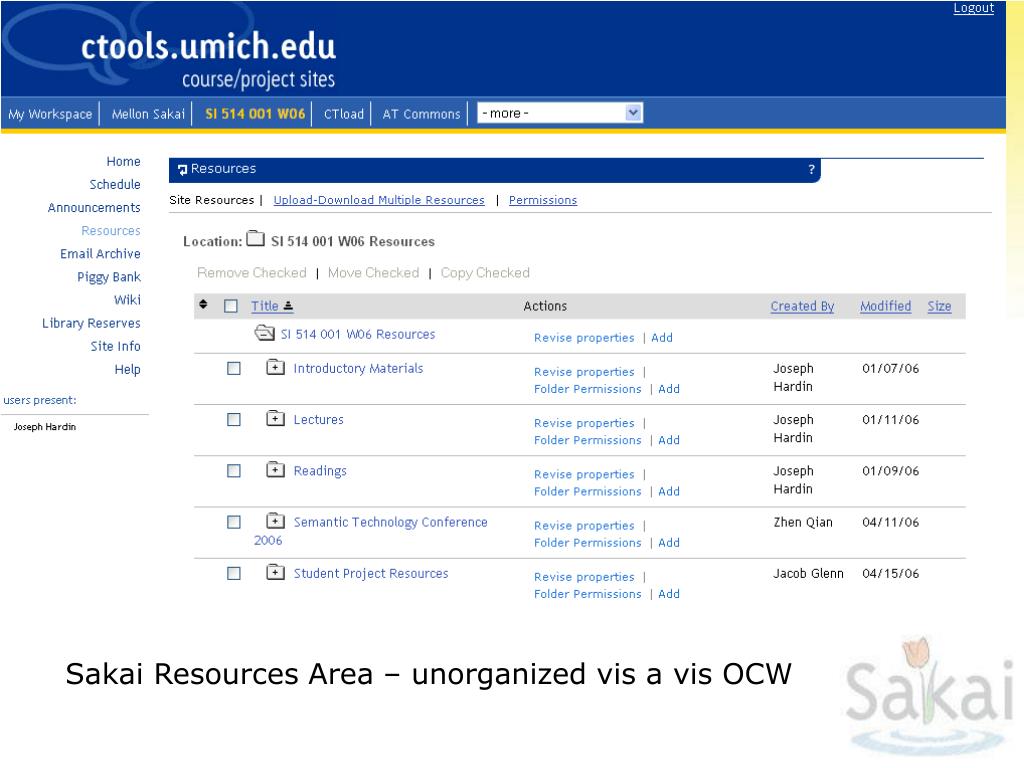Expand the Introductory Materials folder
1024x768 pixels.
pyautogui.click(x=276, y=367)
